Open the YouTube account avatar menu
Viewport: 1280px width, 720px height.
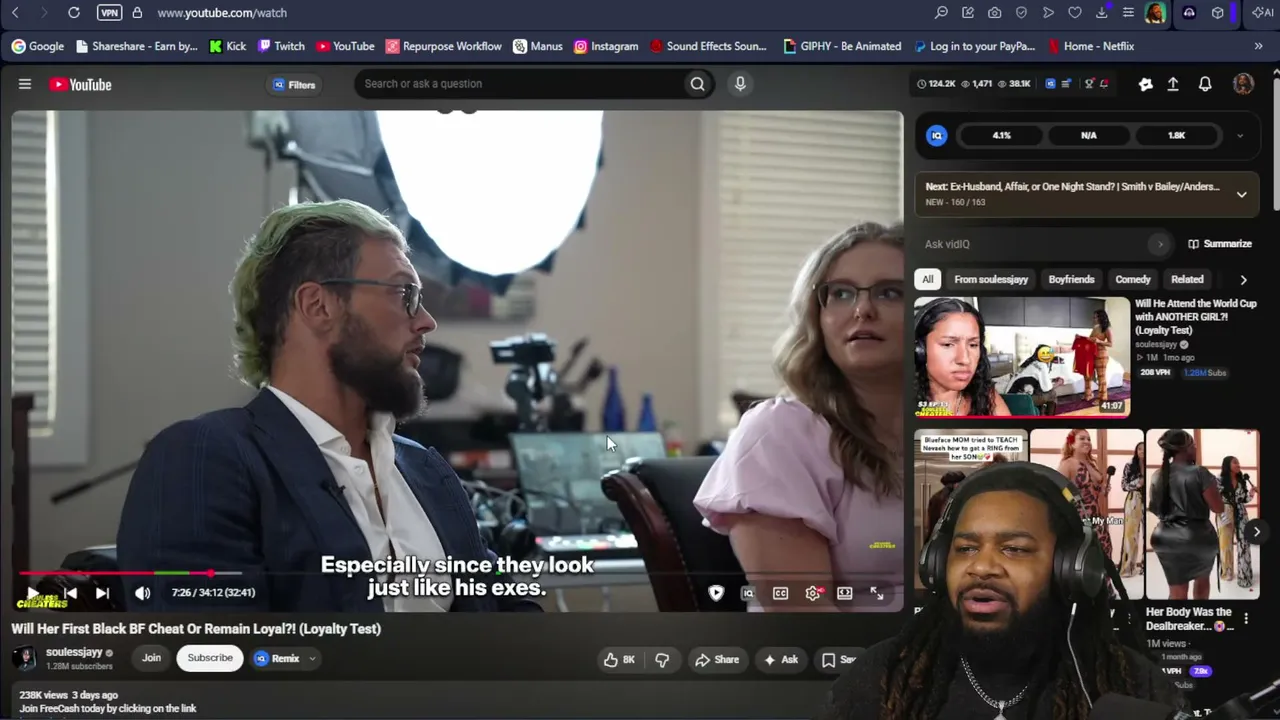pos(1243,84)
